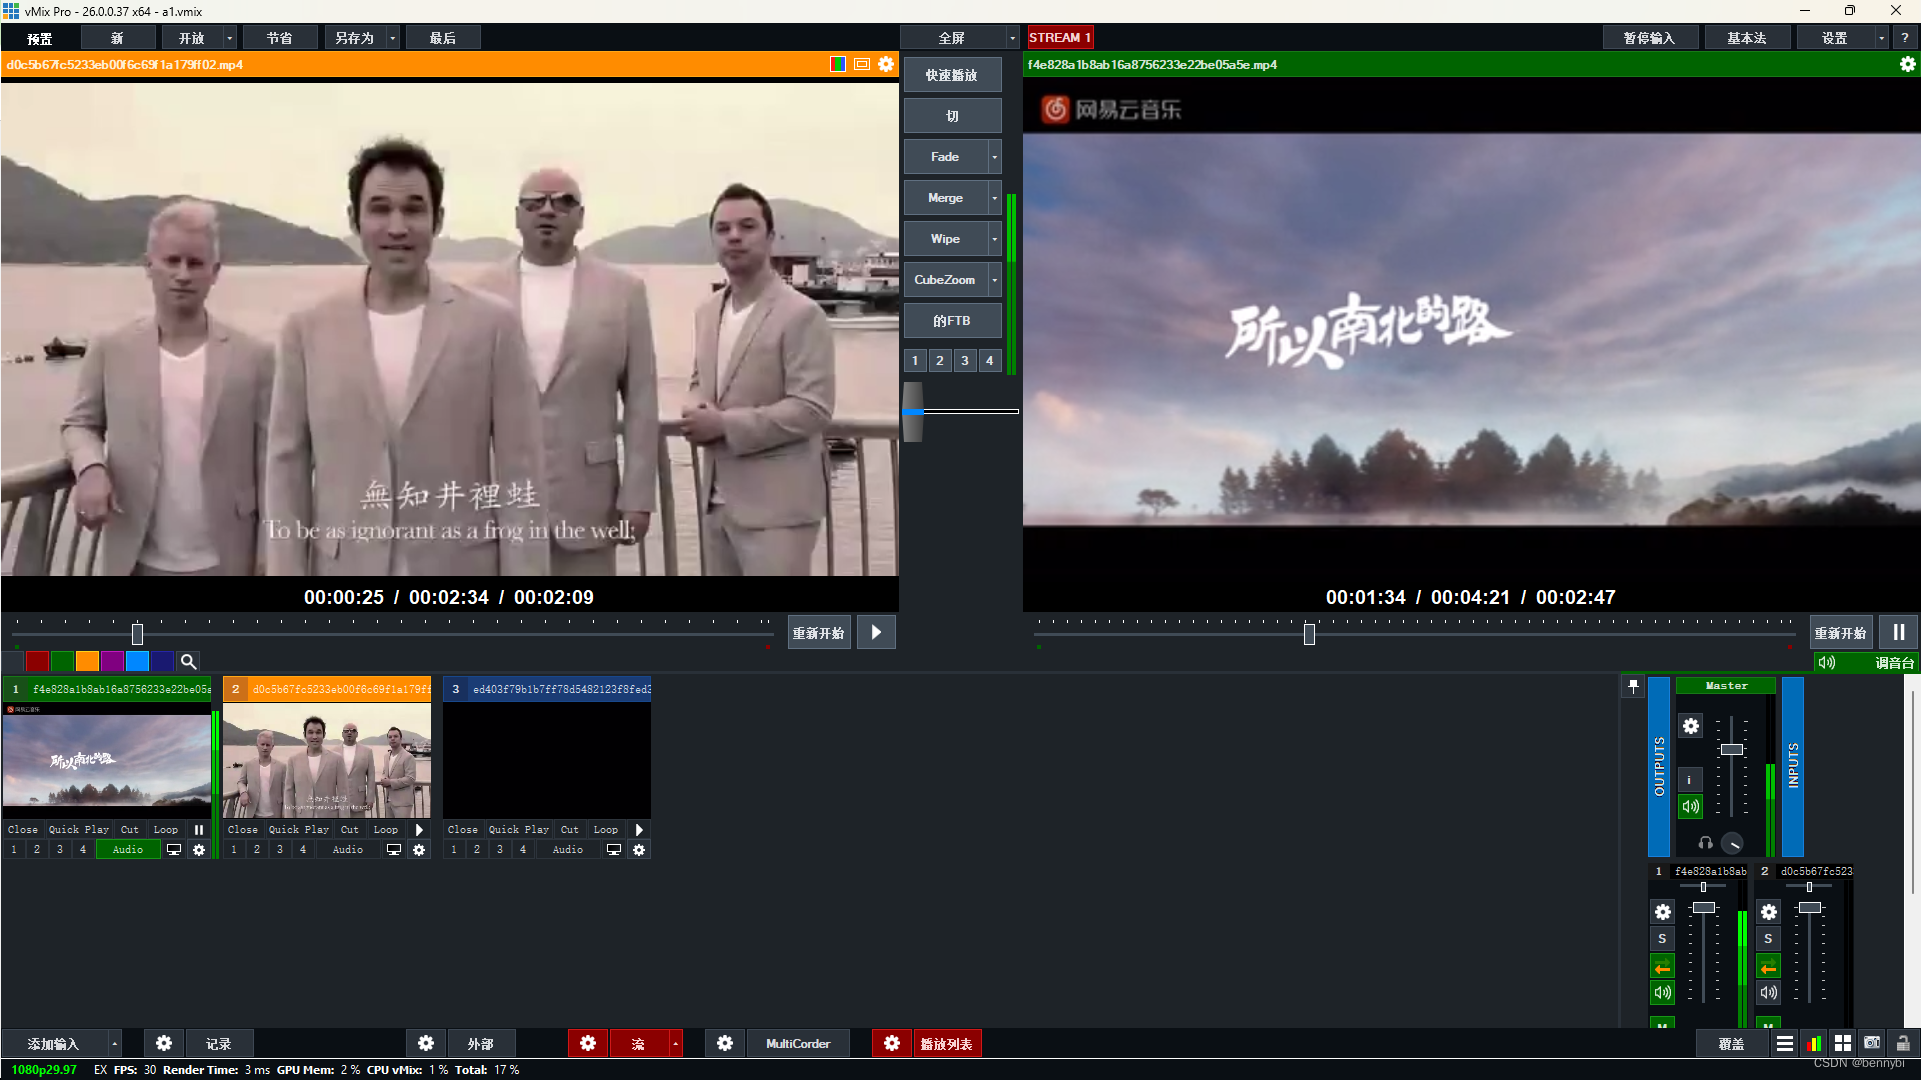Expand the Fade transition dropdown
1921x1080 pixels.
[x=994, y=157]
